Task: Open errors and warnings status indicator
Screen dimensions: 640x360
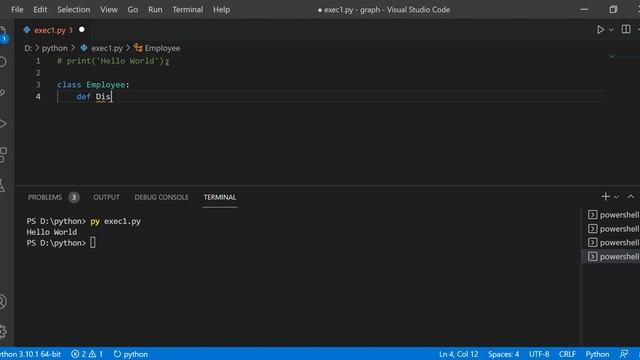Action: 87,354
